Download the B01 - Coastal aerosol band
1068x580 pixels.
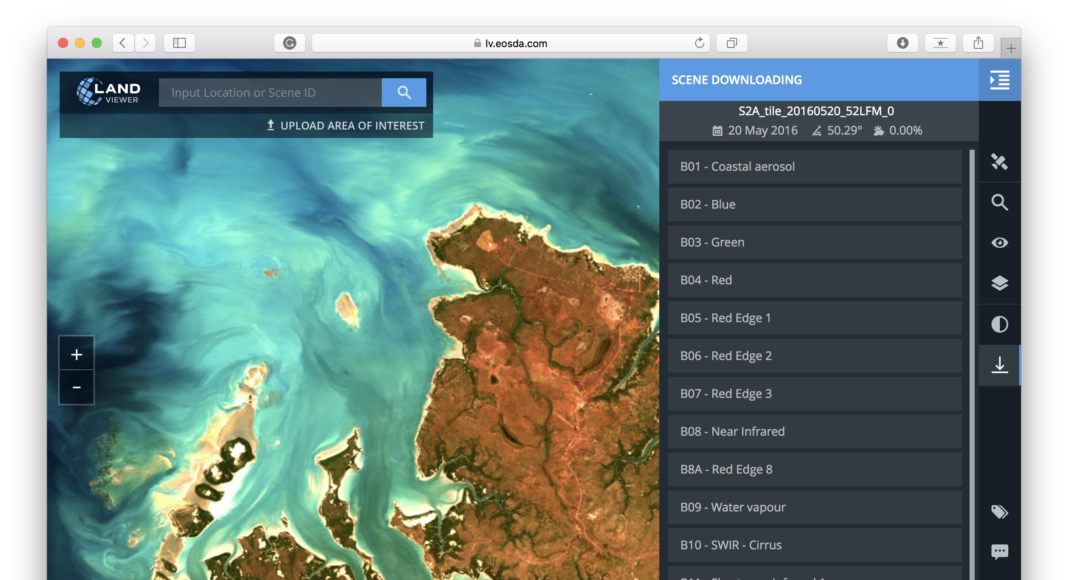814,167
